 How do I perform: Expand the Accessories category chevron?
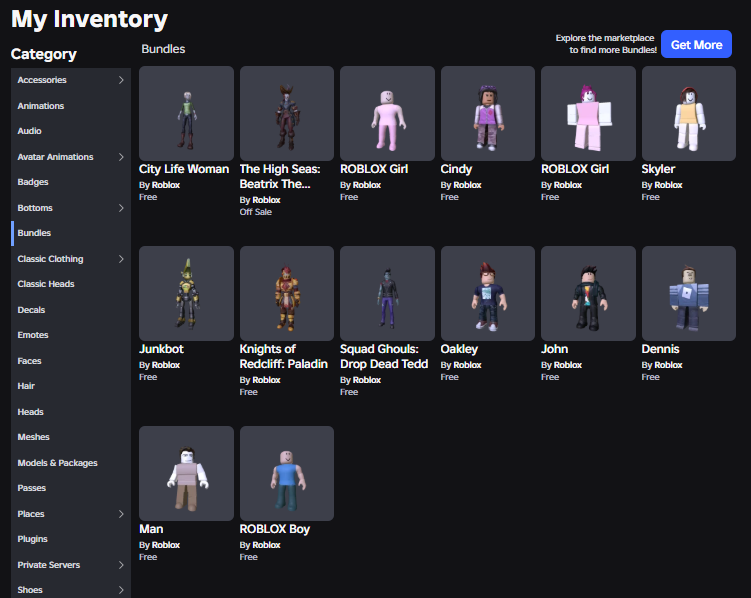tap(121, 80)
